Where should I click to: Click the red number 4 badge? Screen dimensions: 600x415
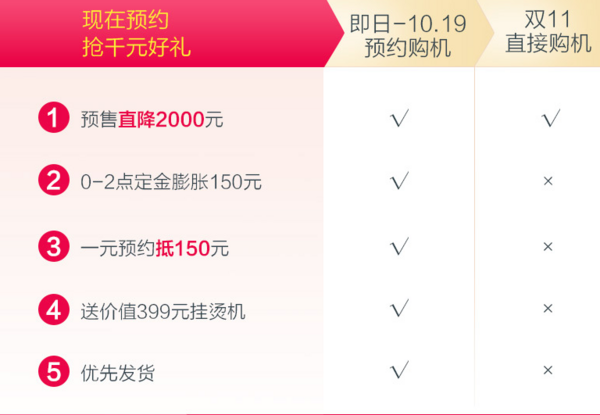click(x=54, y=310)
